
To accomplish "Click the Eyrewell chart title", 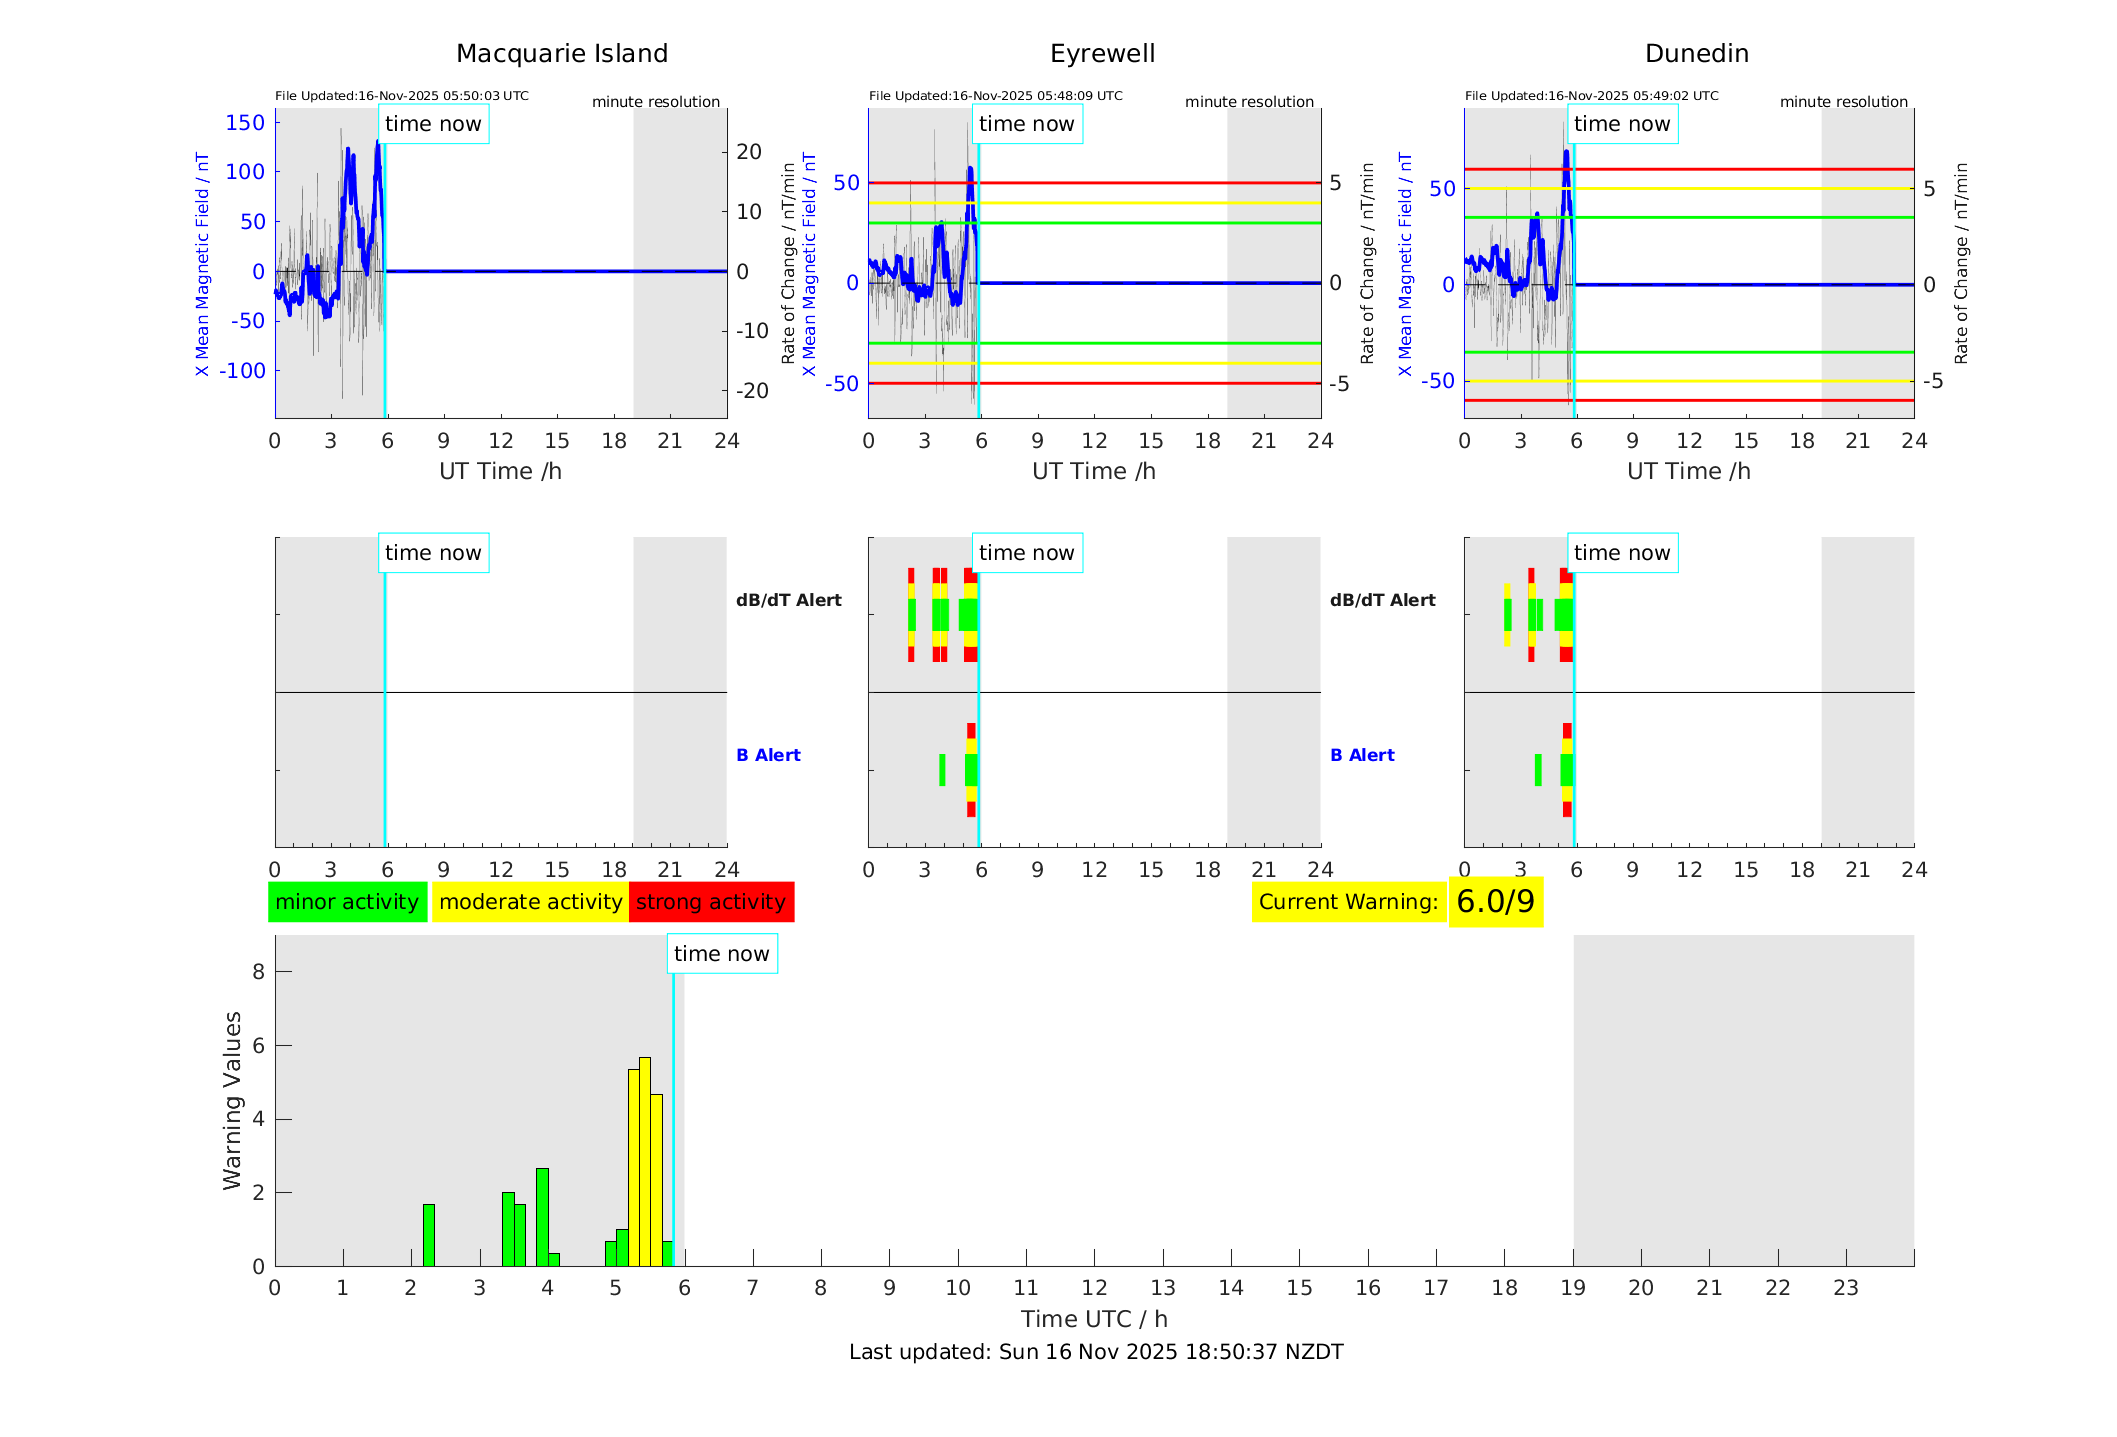I will pos(1102,54).
